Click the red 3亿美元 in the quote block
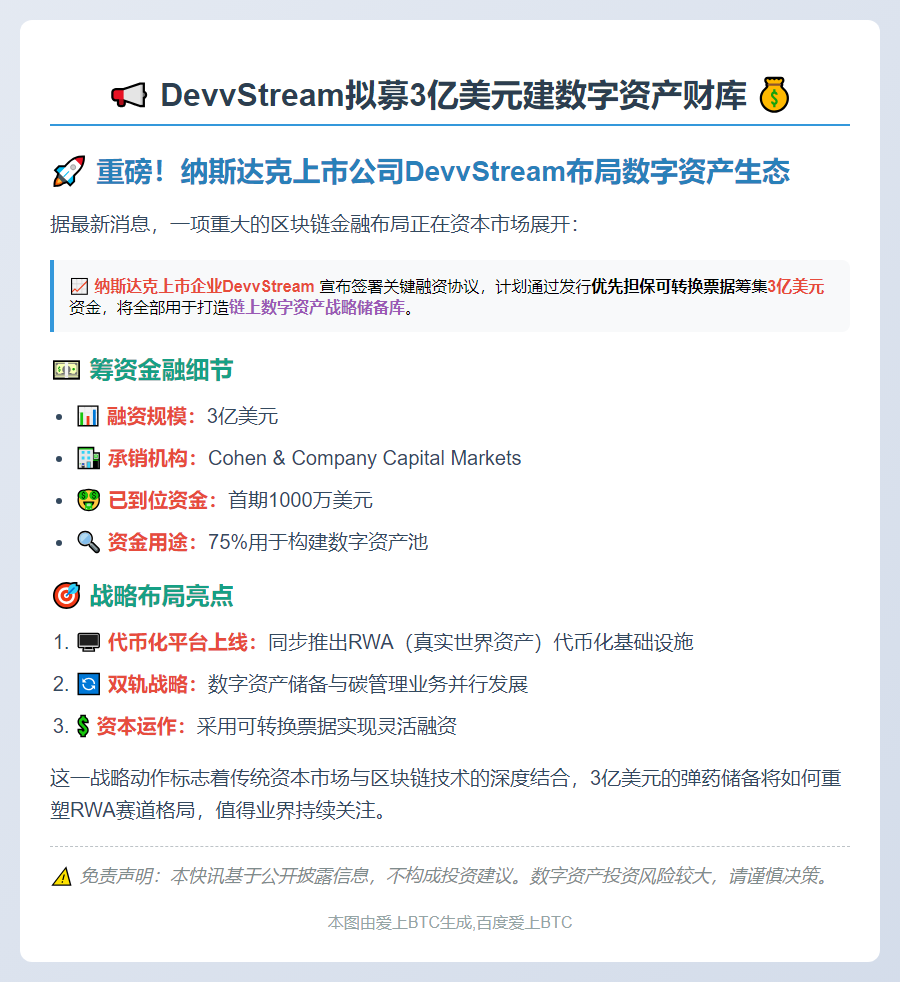900x982 pixels. (x=795, y=287)
